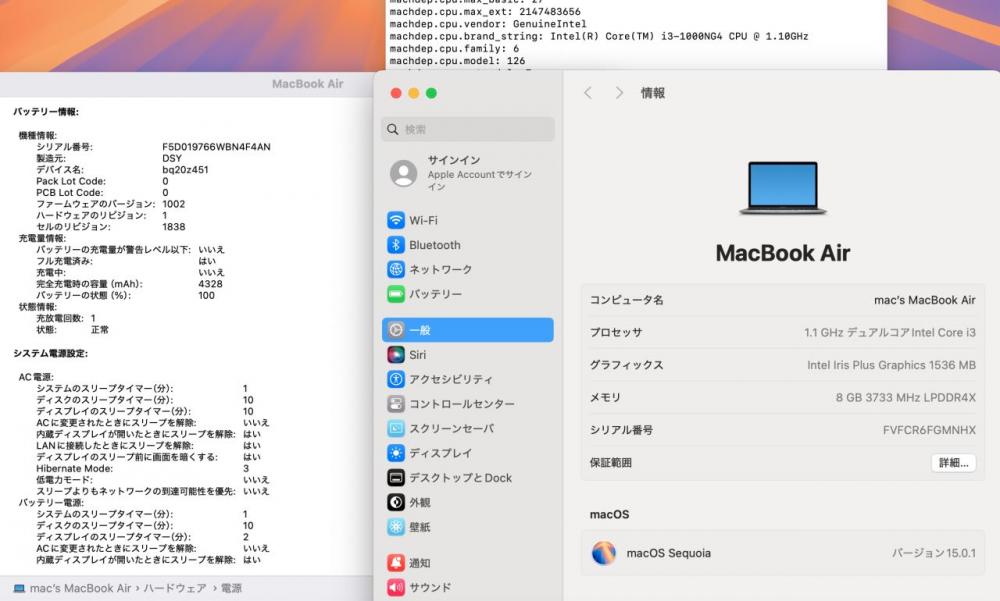This screenshot has width=1000, height=601.
Task: Select the Wi-Fi sidebar label
Action: (423, 220)
